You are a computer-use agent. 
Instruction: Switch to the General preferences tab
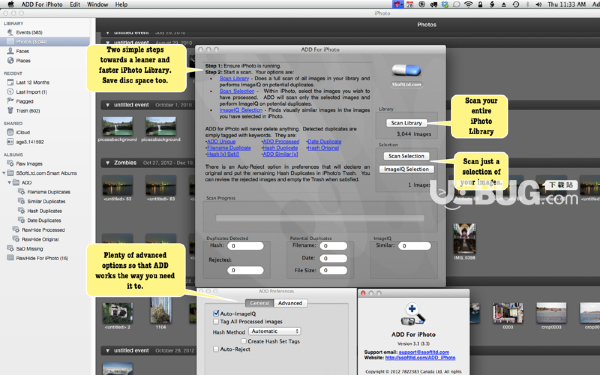point(259,303)
